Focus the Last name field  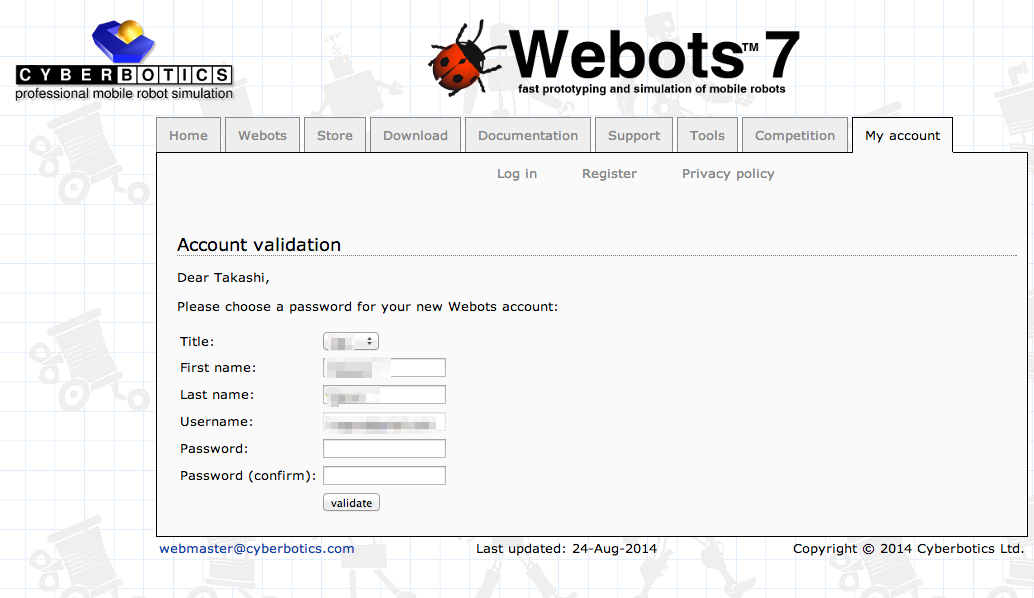384,394
